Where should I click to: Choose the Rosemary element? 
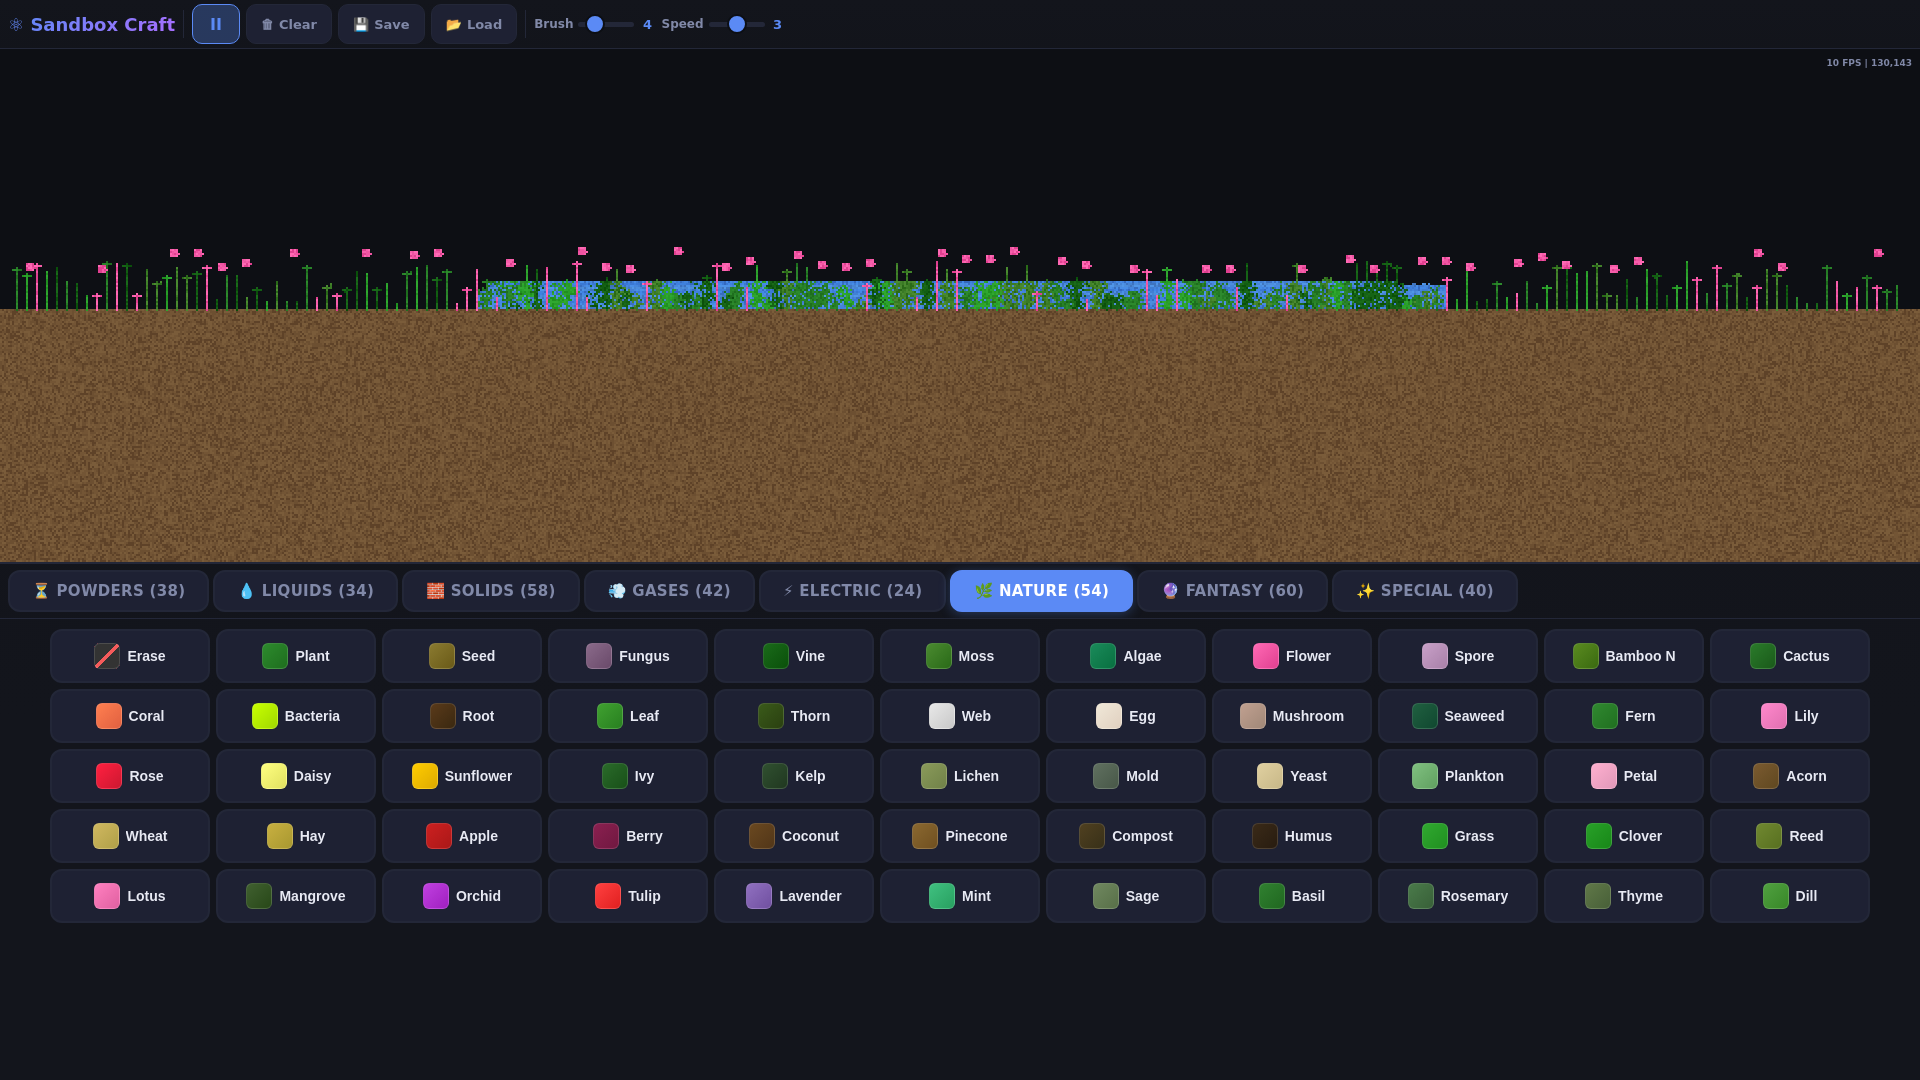[1458, 896]
